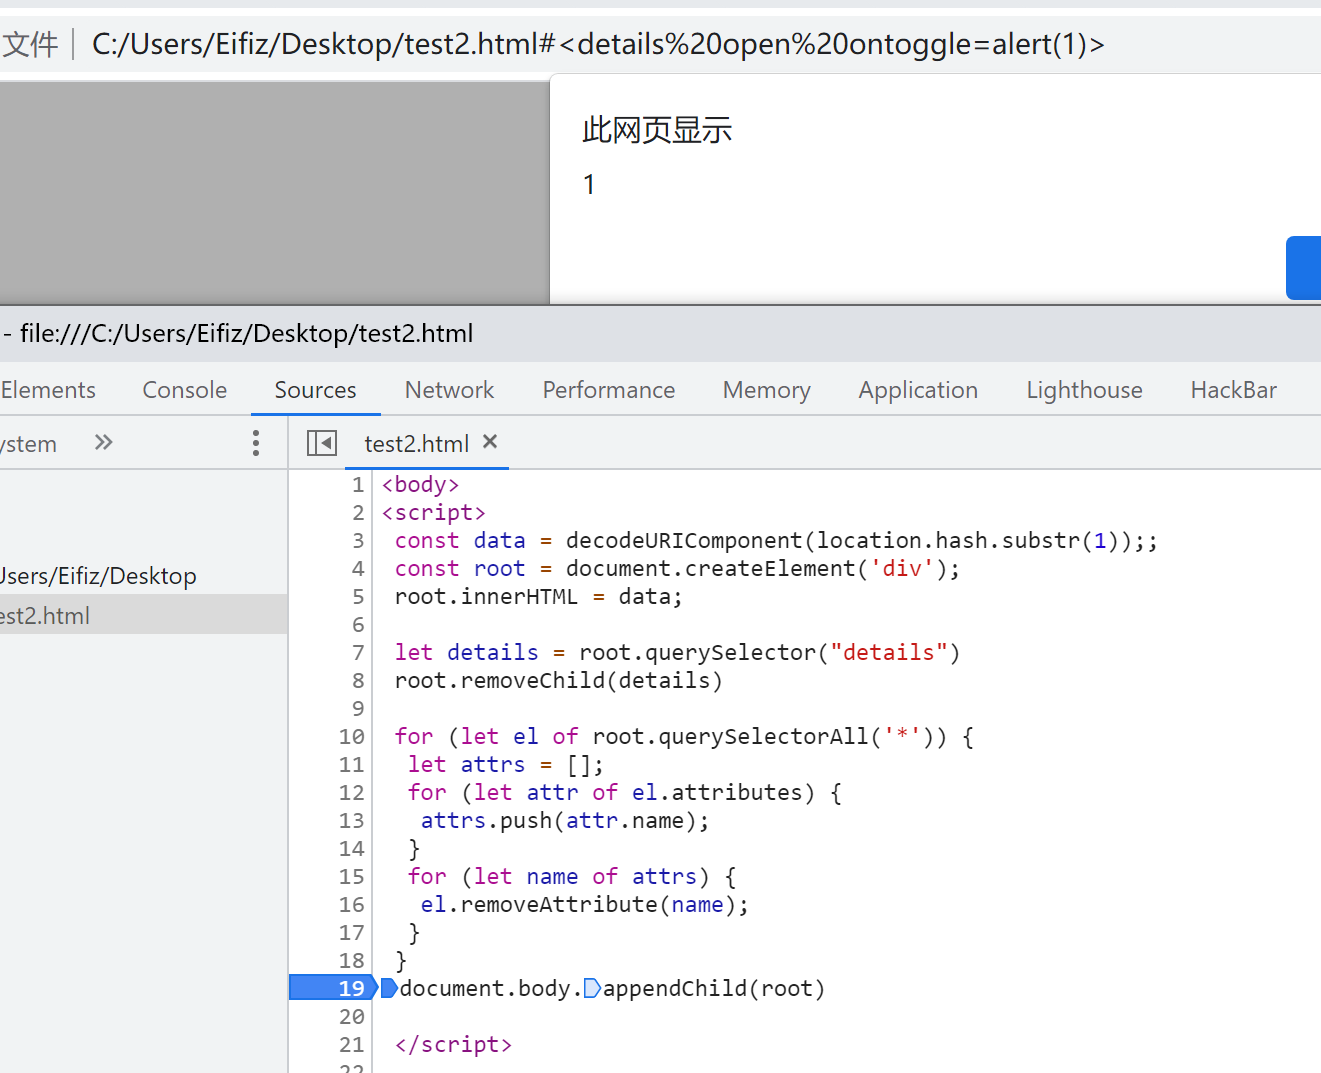Show more navigator tabs with double chevron
This screenshot has height=1073, width=1321.
[x=103, y=442]
